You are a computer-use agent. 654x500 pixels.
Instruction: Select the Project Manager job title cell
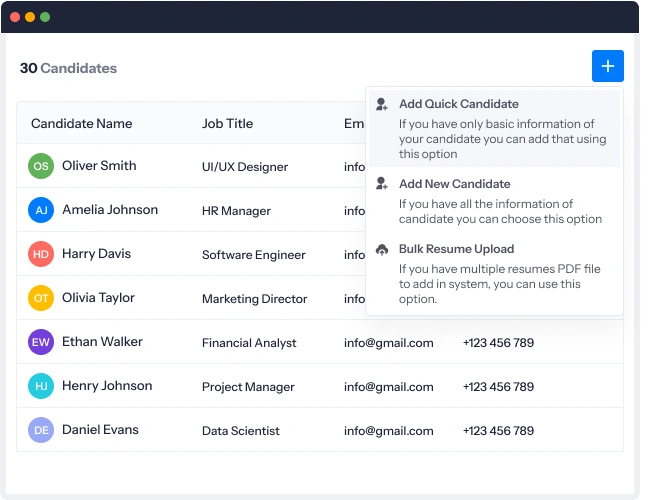pos(248,387)
